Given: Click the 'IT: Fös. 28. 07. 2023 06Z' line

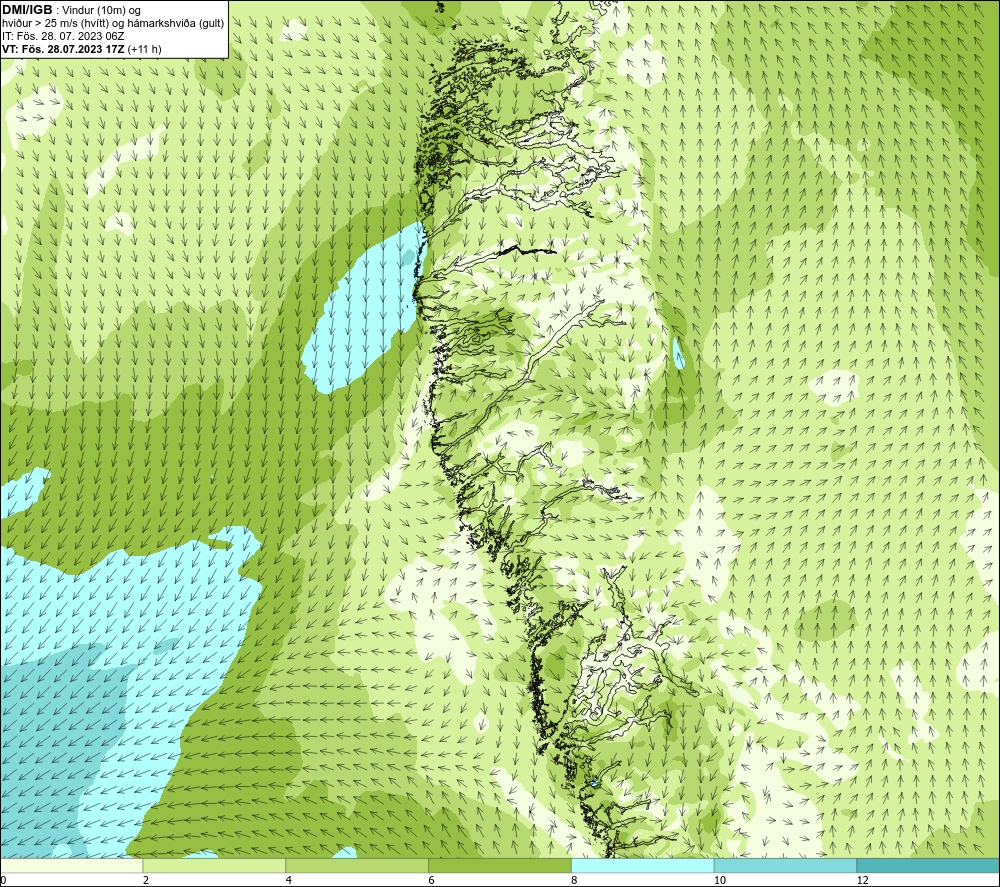Looking at the screenshot, I should point(63,36).
